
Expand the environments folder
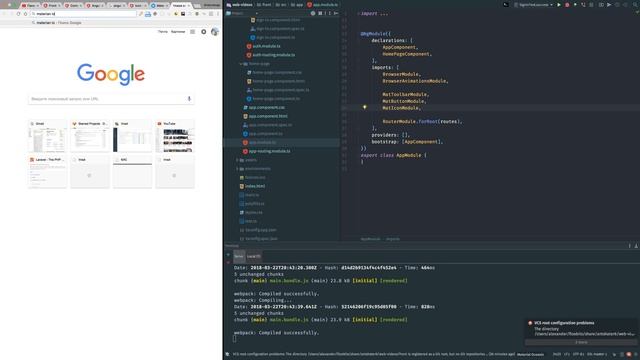coord(237,169)
